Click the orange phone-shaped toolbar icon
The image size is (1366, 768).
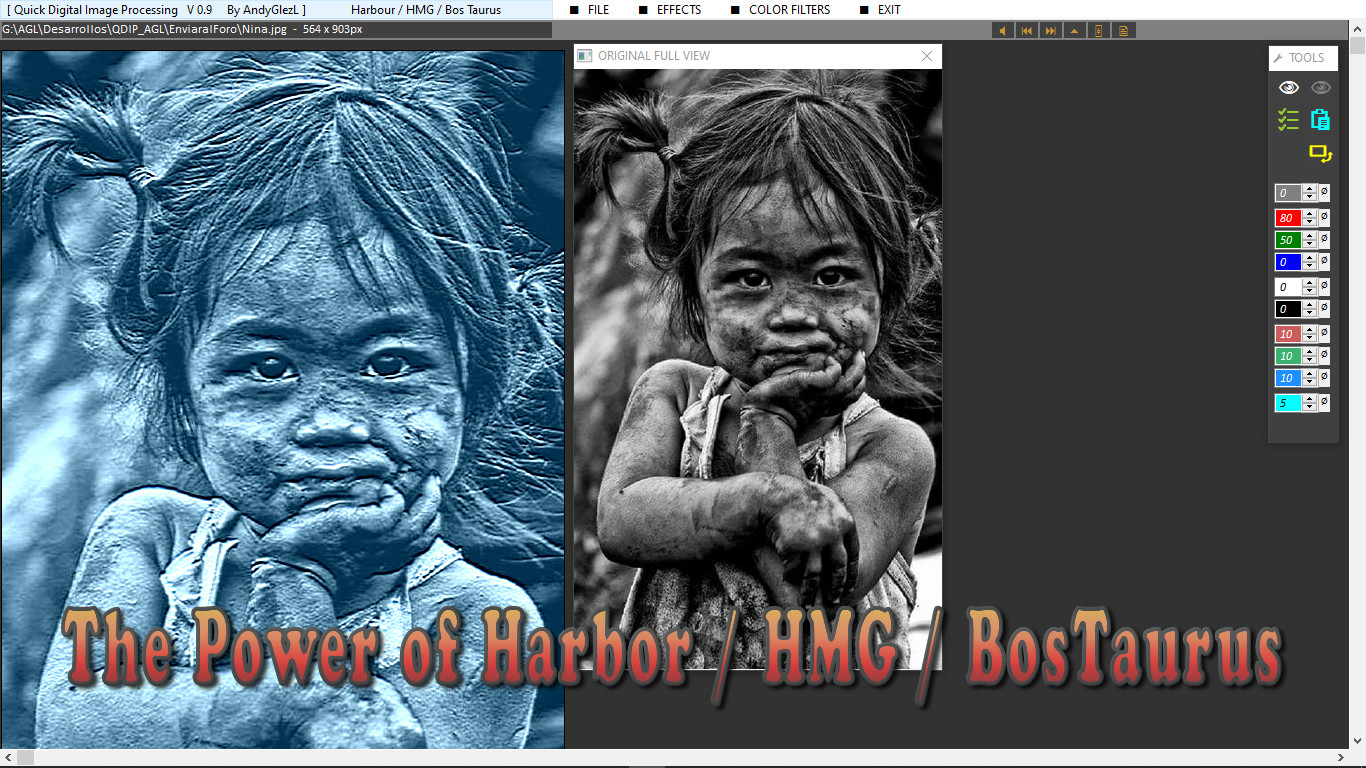[1098, 31]
